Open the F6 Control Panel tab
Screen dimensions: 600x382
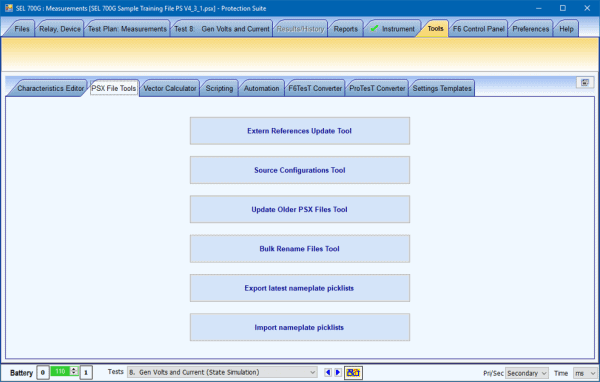point(478,29)
